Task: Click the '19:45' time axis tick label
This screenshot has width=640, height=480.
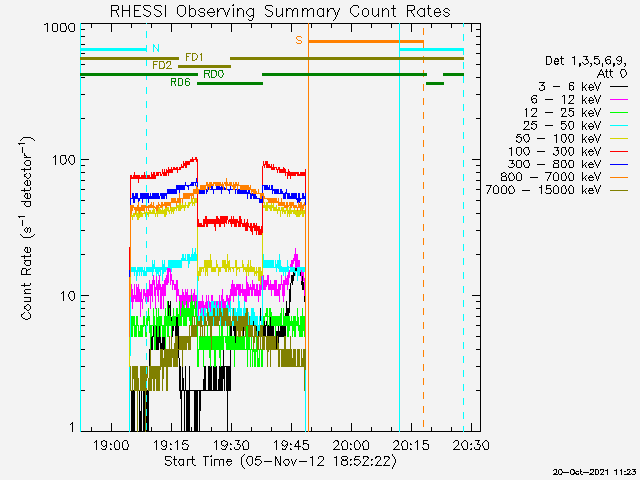Action: pos(291,445)
